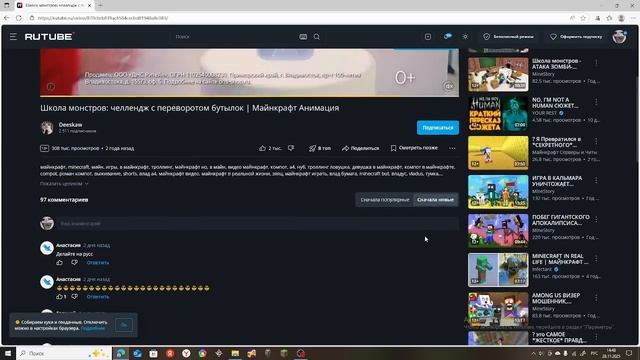Dislike the video with thumbs down

pos(291,148)
